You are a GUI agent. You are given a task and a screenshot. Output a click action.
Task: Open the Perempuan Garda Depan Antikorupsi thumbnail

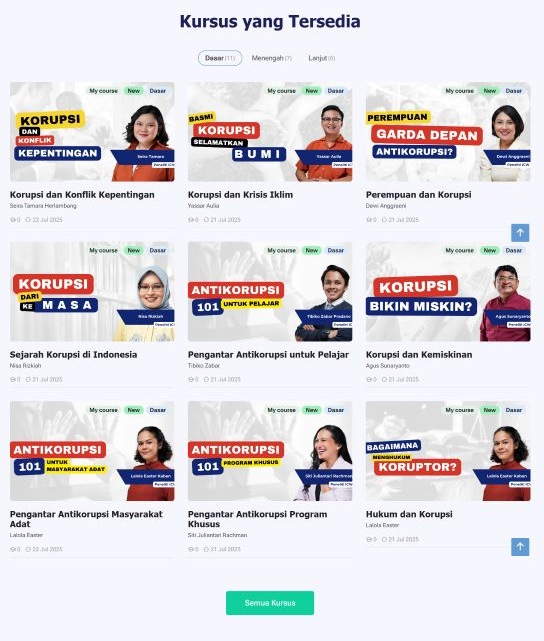point(448,132)
